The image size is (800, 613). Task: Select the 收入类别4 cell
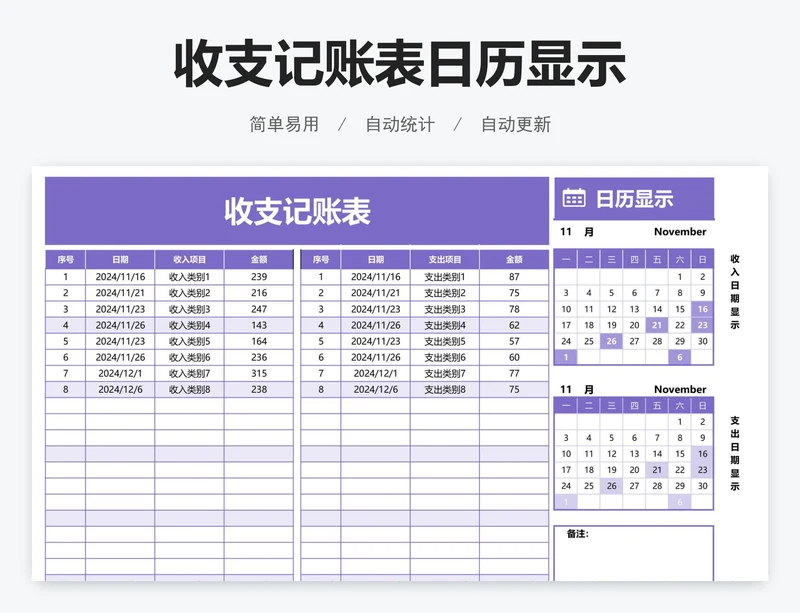[x=189, y=325]
